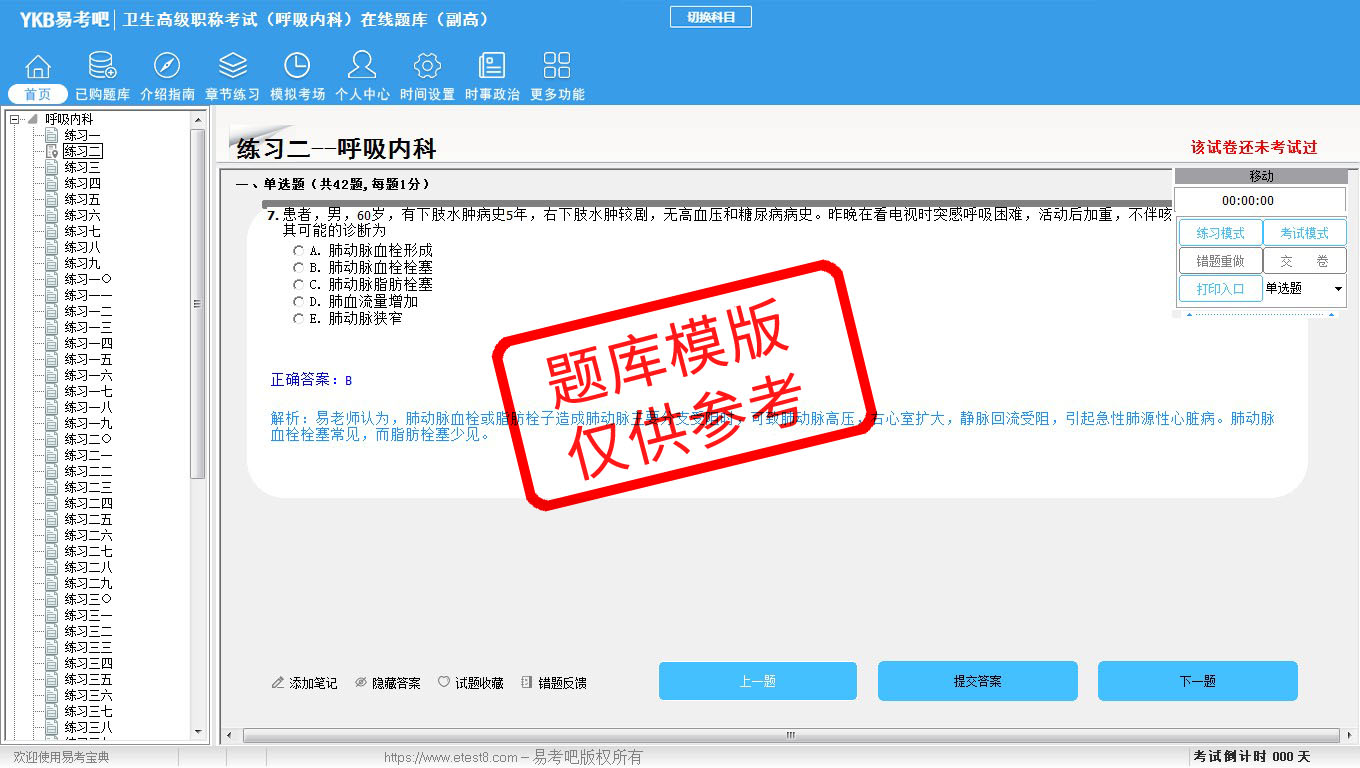
Task: Select 练习五 in the tree
Action: coord(82,199)
